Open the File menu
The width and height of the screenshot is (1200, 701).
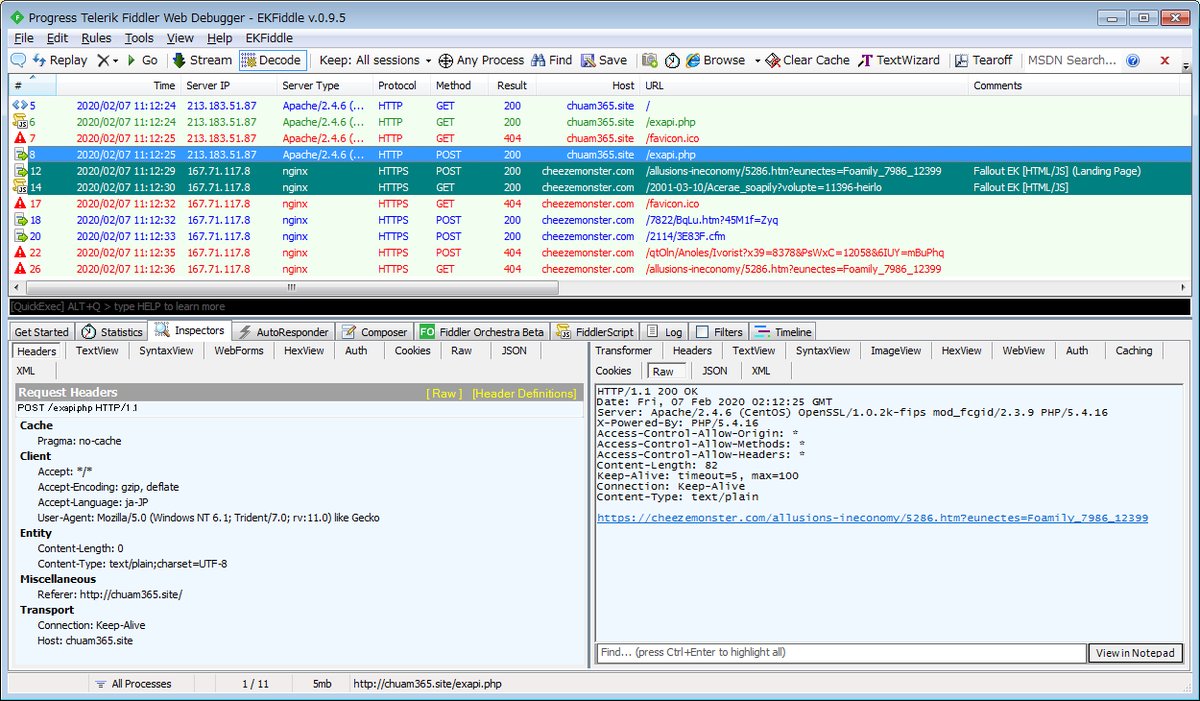coord(24,38)
